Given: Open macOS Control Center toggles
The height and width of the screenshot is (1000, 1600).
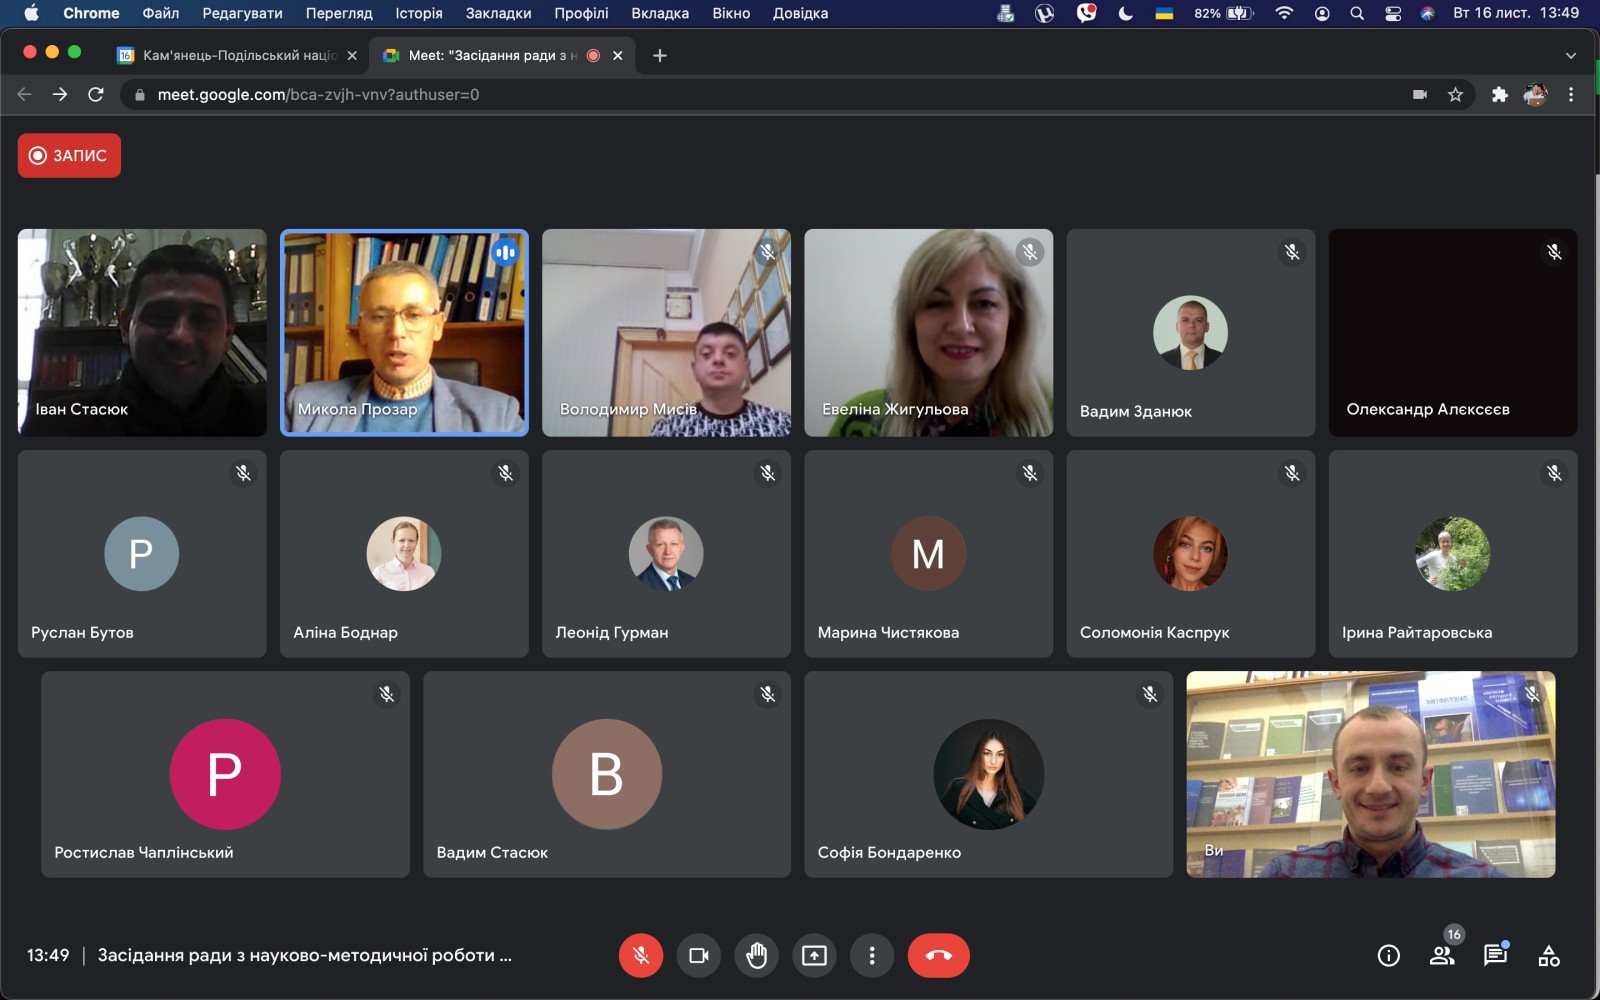Looking at the screenshot, I should pyautogui.click(x=1392, y=13).
